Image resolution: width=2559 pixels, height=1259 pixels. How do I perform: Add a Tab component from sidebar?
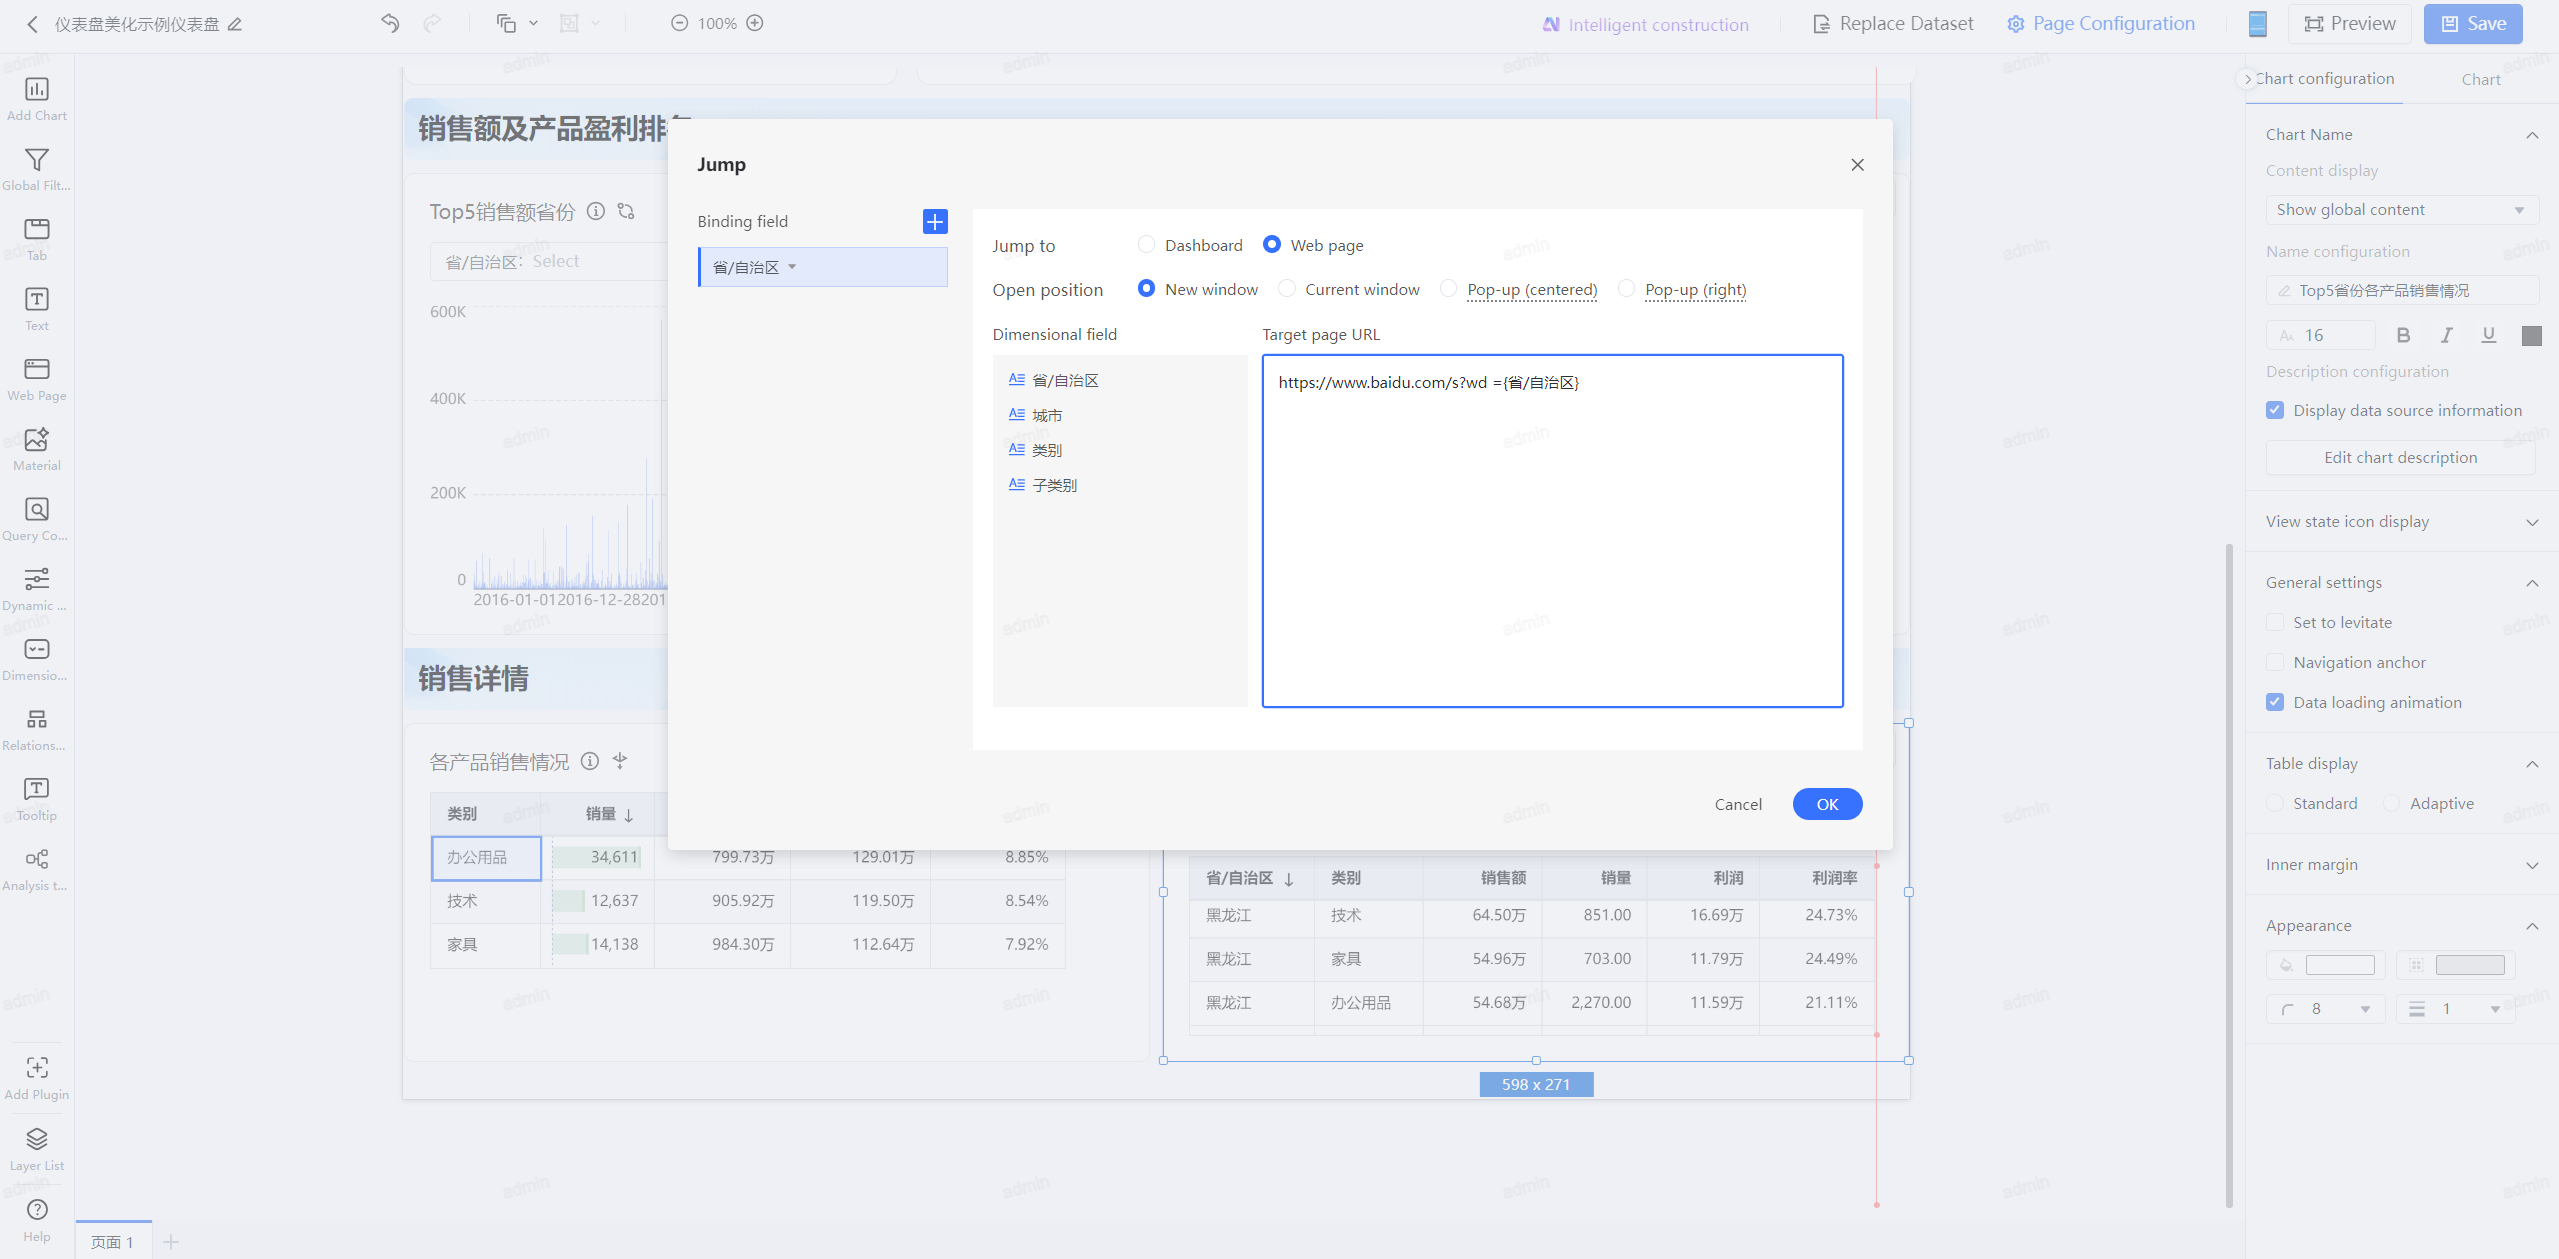coord(37,239)
